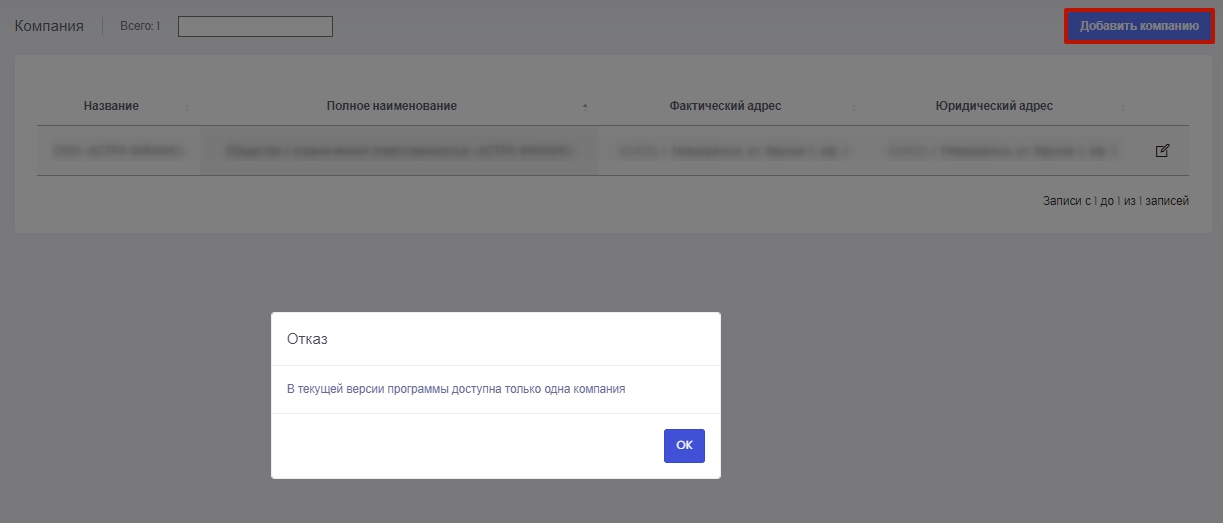Click the sort arrows beside Название

pyautogui.click(x=186, y=107)
